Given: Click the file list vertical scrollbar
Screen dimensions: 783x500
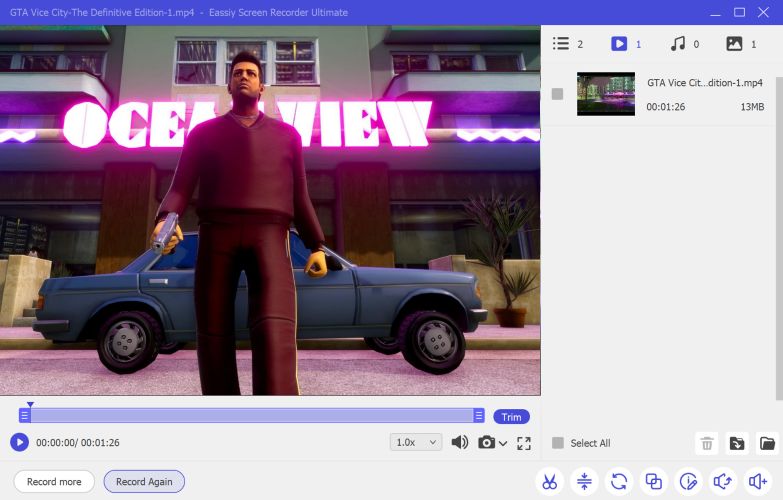Looking at the screenshot, I should coord(779,239).
